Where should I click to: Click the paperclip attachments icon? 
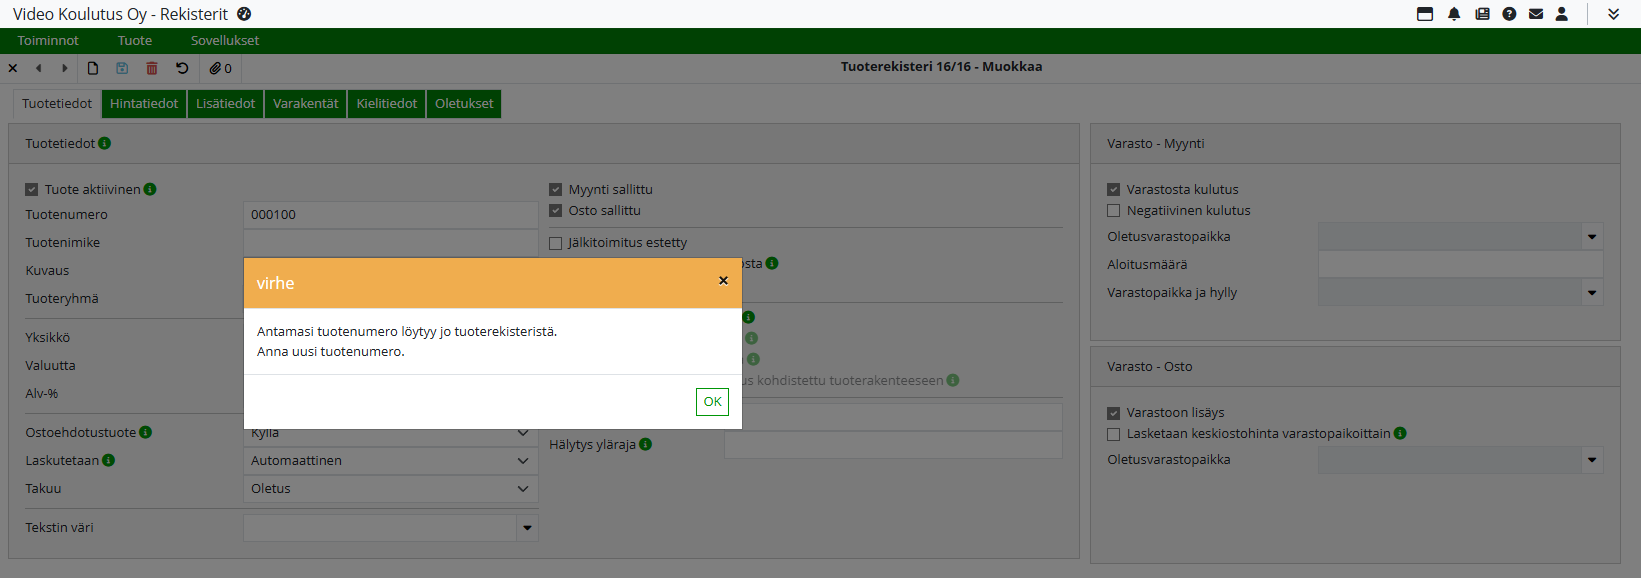click(x=220, y=68)
